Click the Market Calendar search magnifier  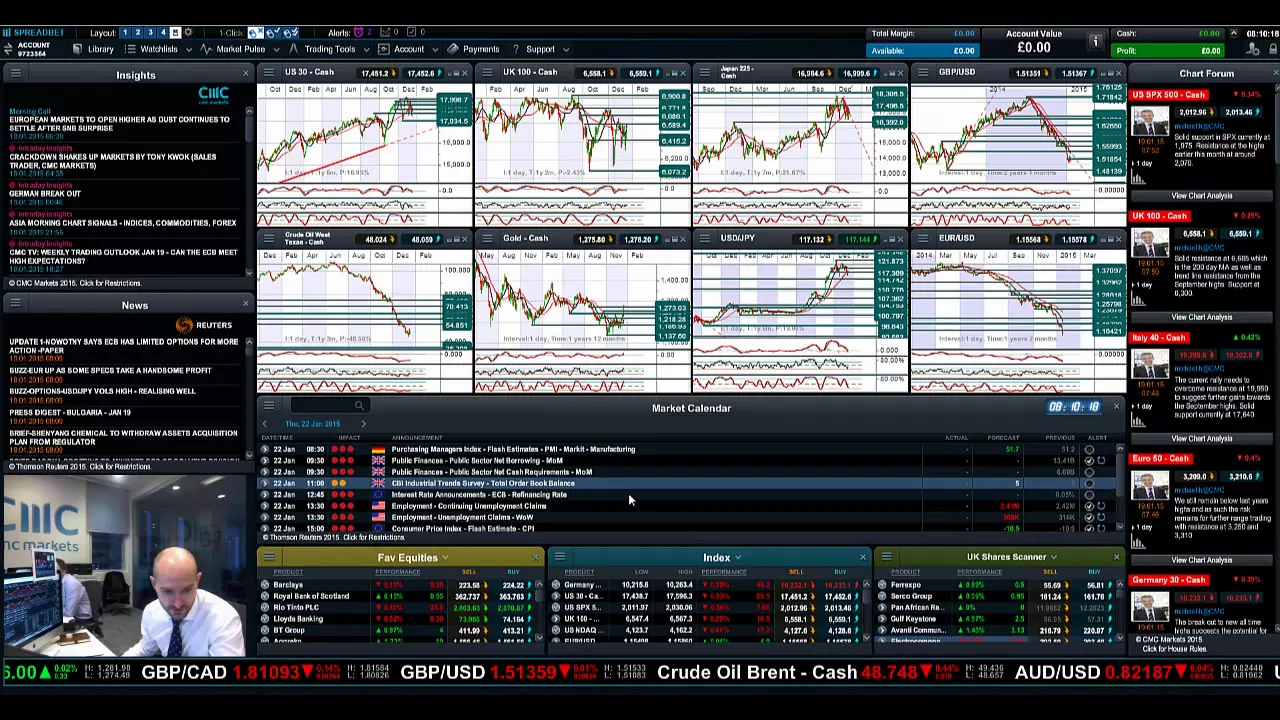pyautogui.click(x=358, y=406)
